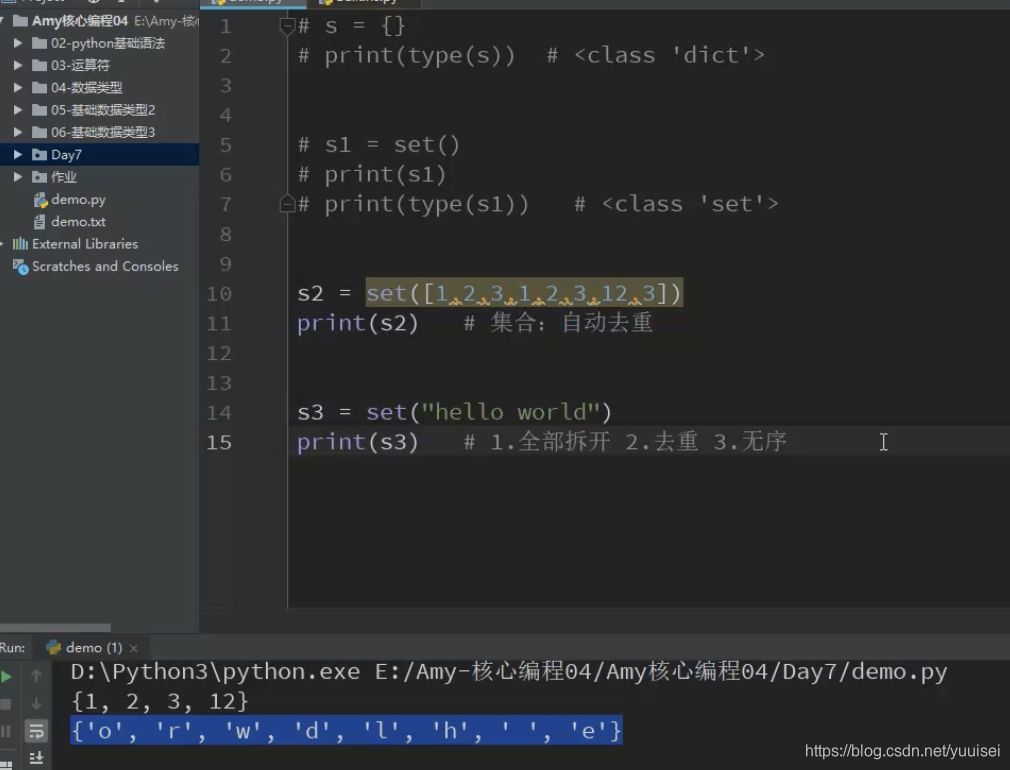Select the 05-基础数据类型2 folder label
Viewport: 1010px width, 770px height.
103,110
